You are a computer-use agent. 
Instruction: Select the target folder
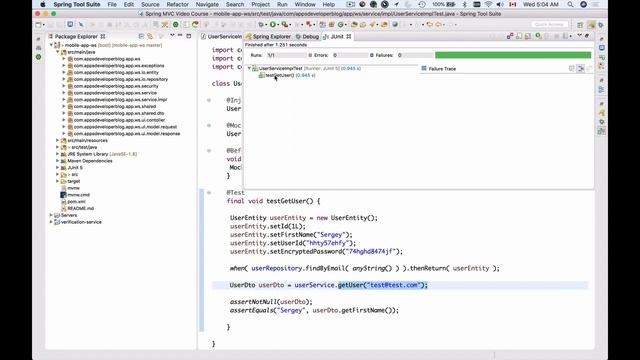coord(73,181)
